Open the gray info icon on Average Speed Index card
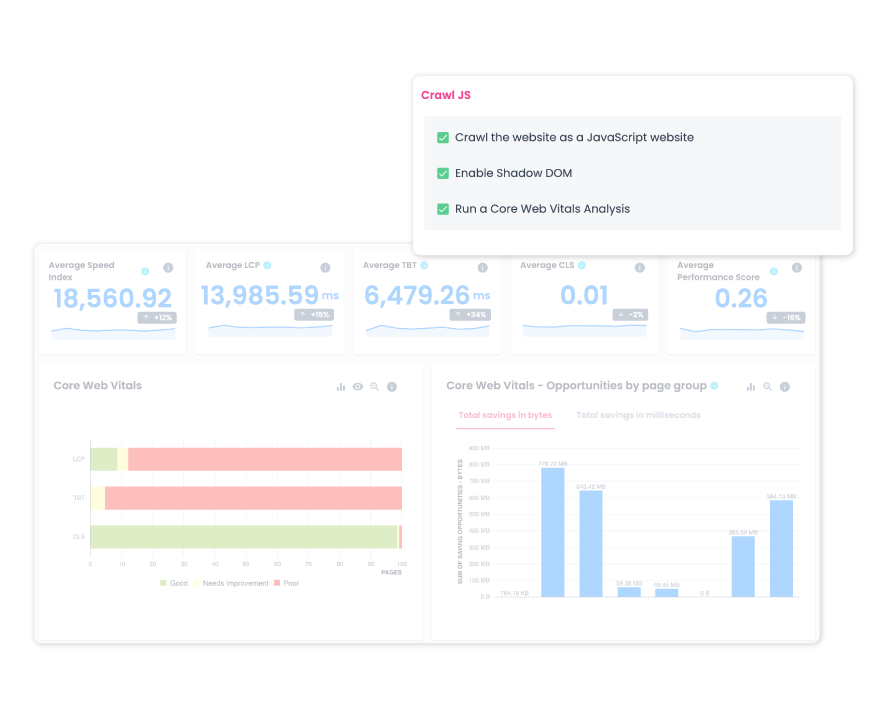Image resolution: width=886 pixels, height=710 pixels. coord(168,268)
